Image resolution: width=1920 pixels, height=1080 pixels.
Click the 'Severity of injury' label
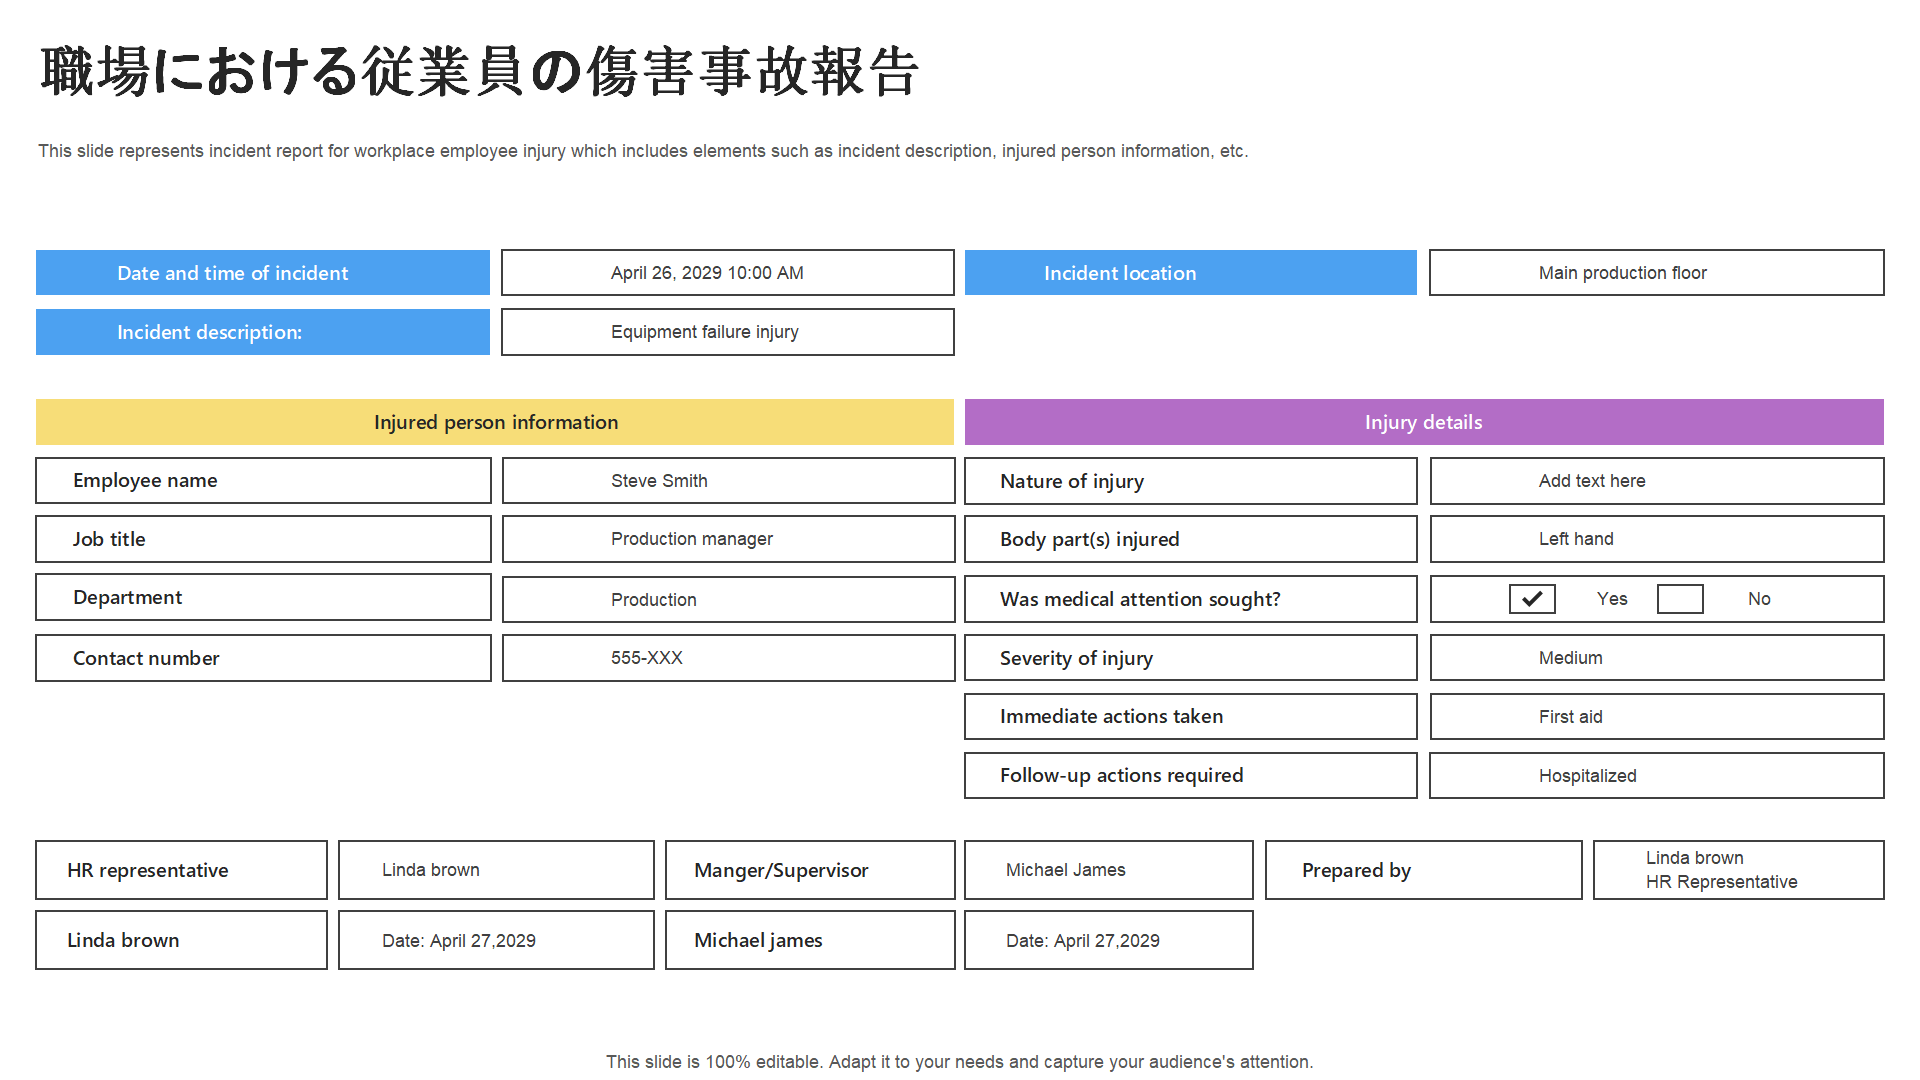click(x=1191, y=658)
